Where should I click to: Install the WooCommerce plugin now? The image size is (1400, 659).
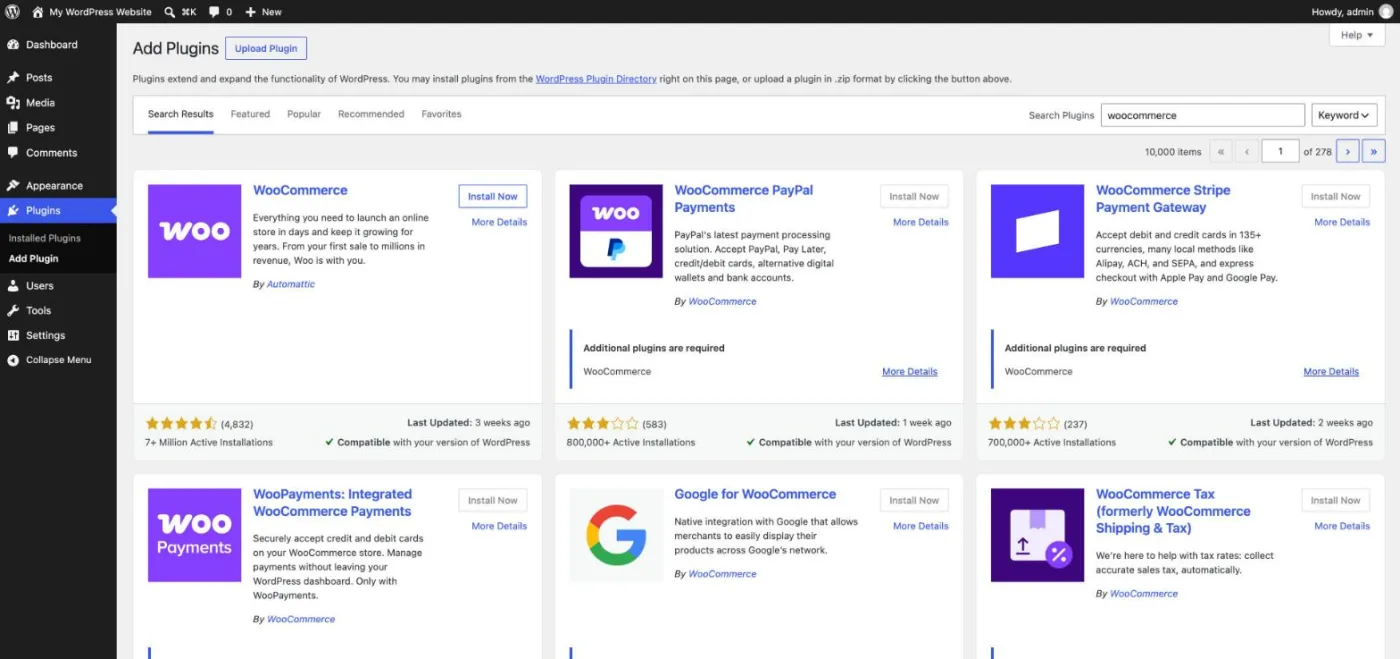[493, 196]
